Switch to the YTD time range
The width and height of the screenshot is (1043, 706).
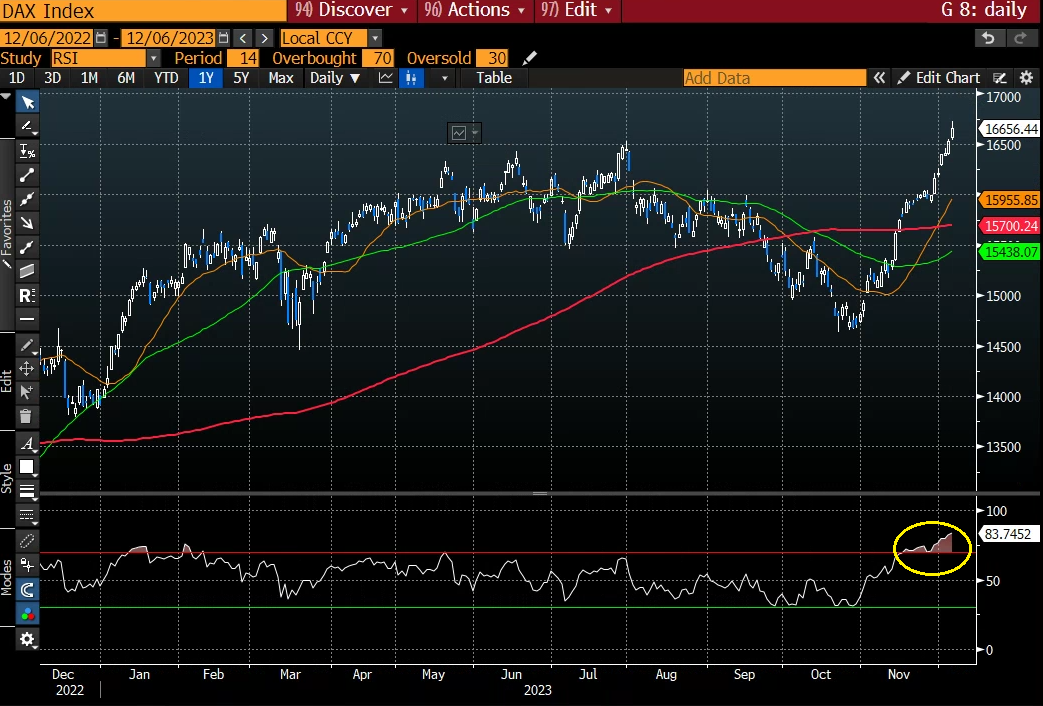tap(166, 78)
